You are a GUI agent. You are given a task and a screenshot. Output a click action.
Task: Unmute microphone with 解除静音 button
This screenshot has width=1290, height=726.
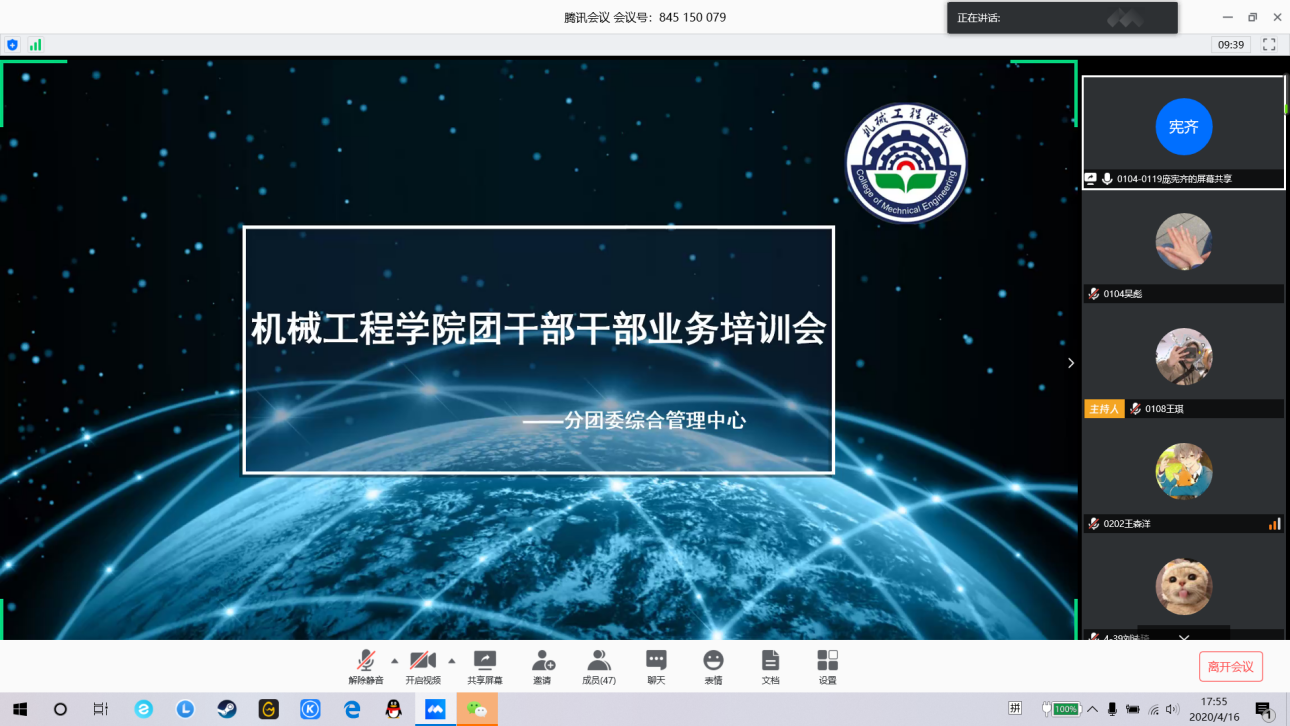pos(366,666)
